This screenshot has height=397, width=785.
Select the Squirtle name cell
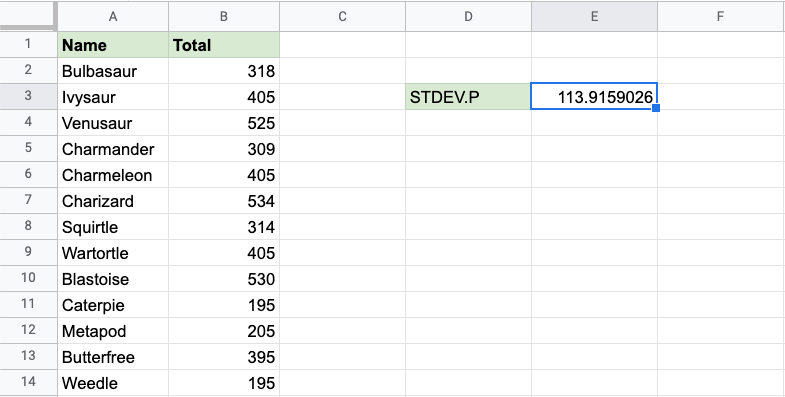[113, 227]
